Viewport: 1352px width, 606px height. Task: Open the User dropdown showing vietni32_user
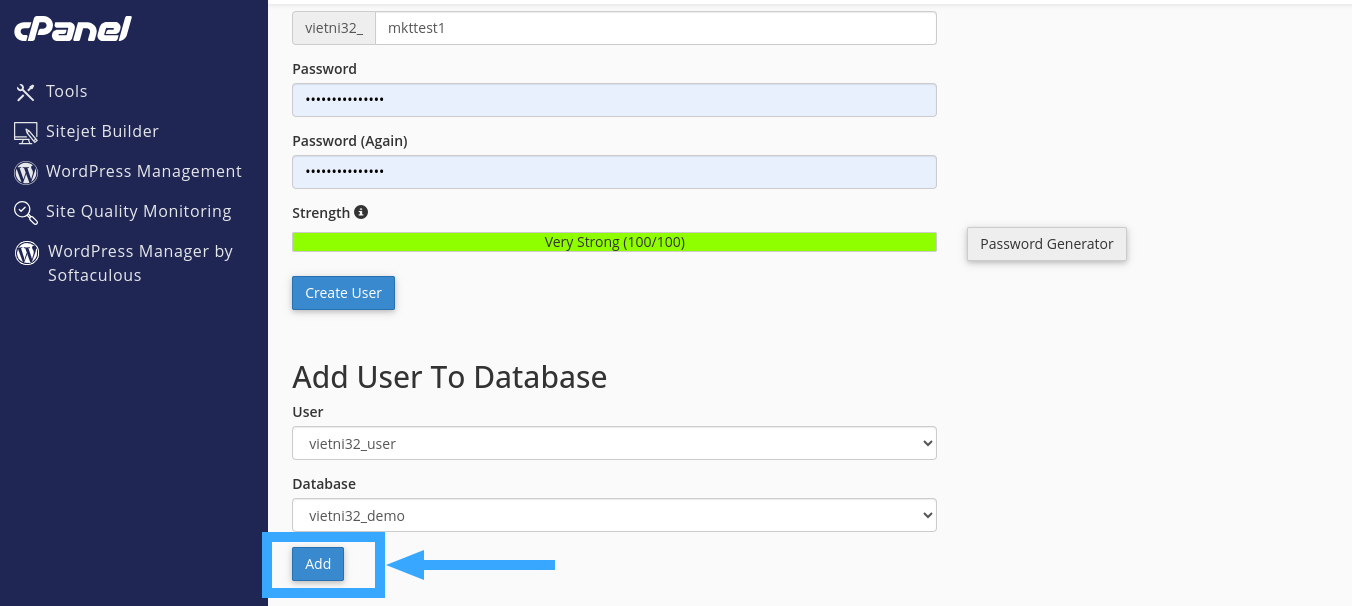614,444
